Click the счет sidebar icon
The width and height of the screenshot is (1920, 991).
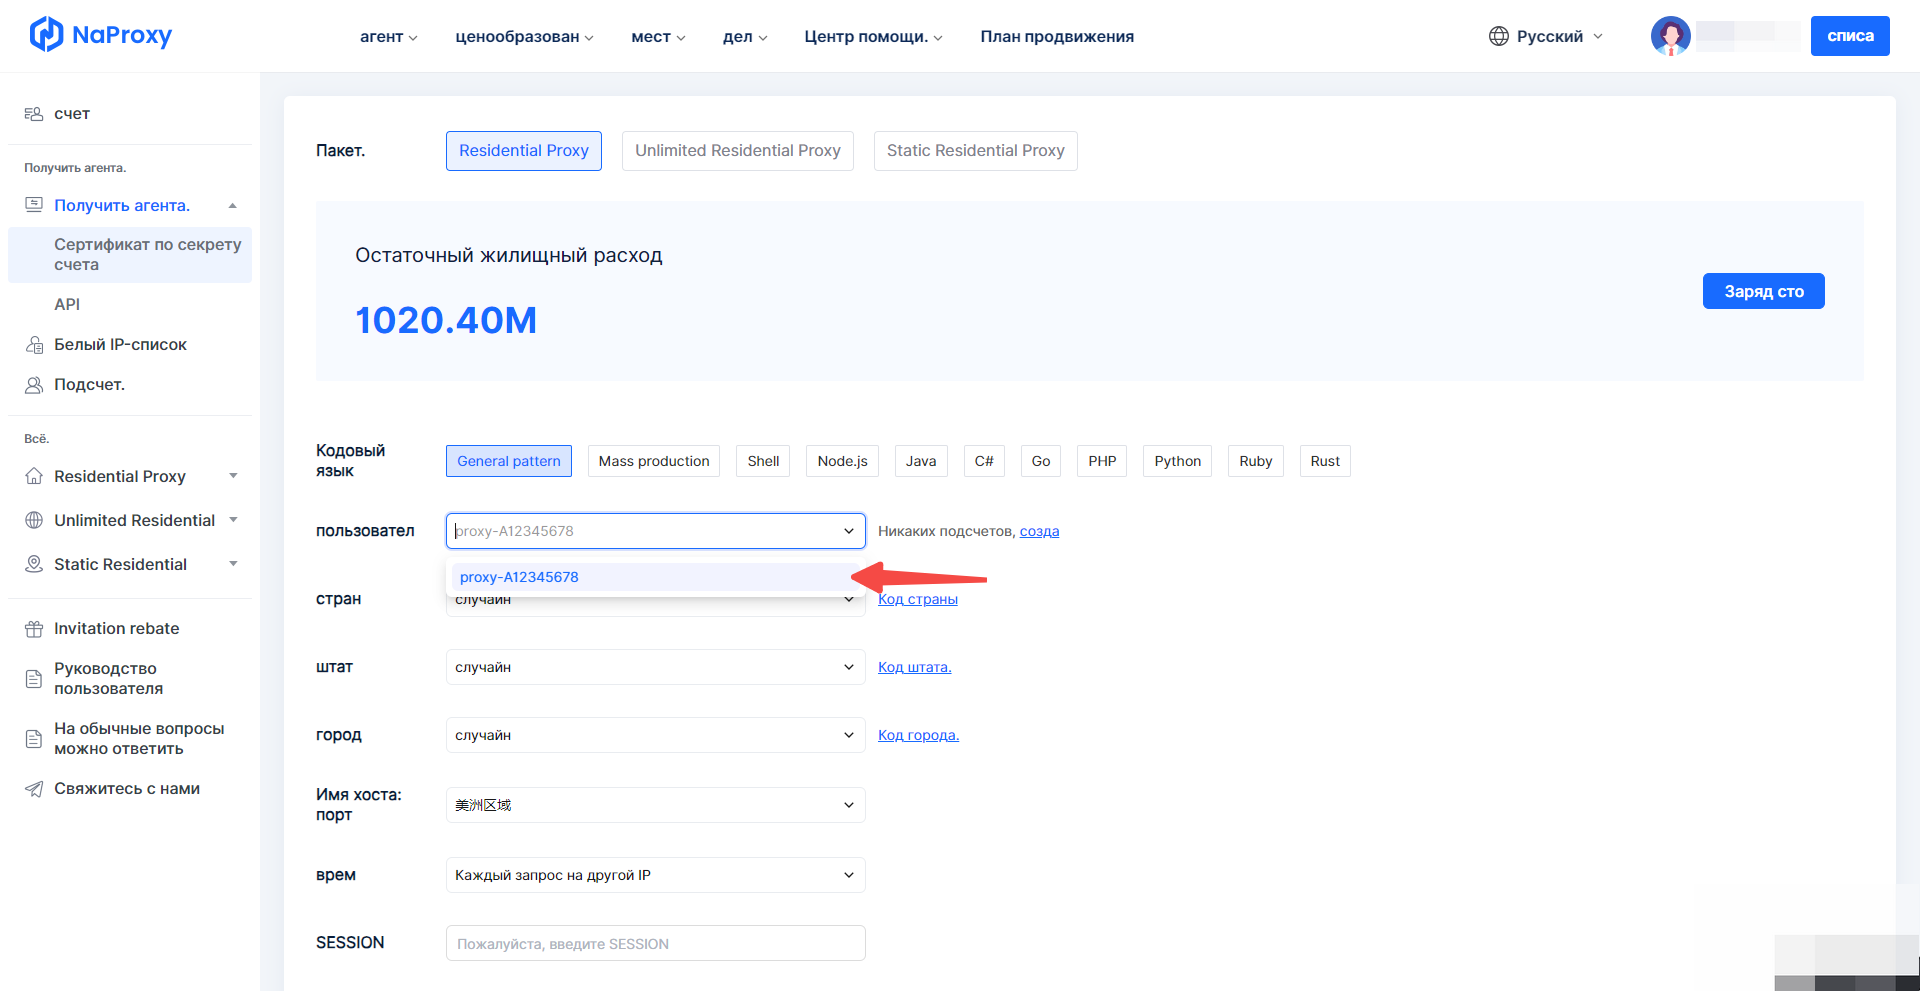click(x=34, y=114)
